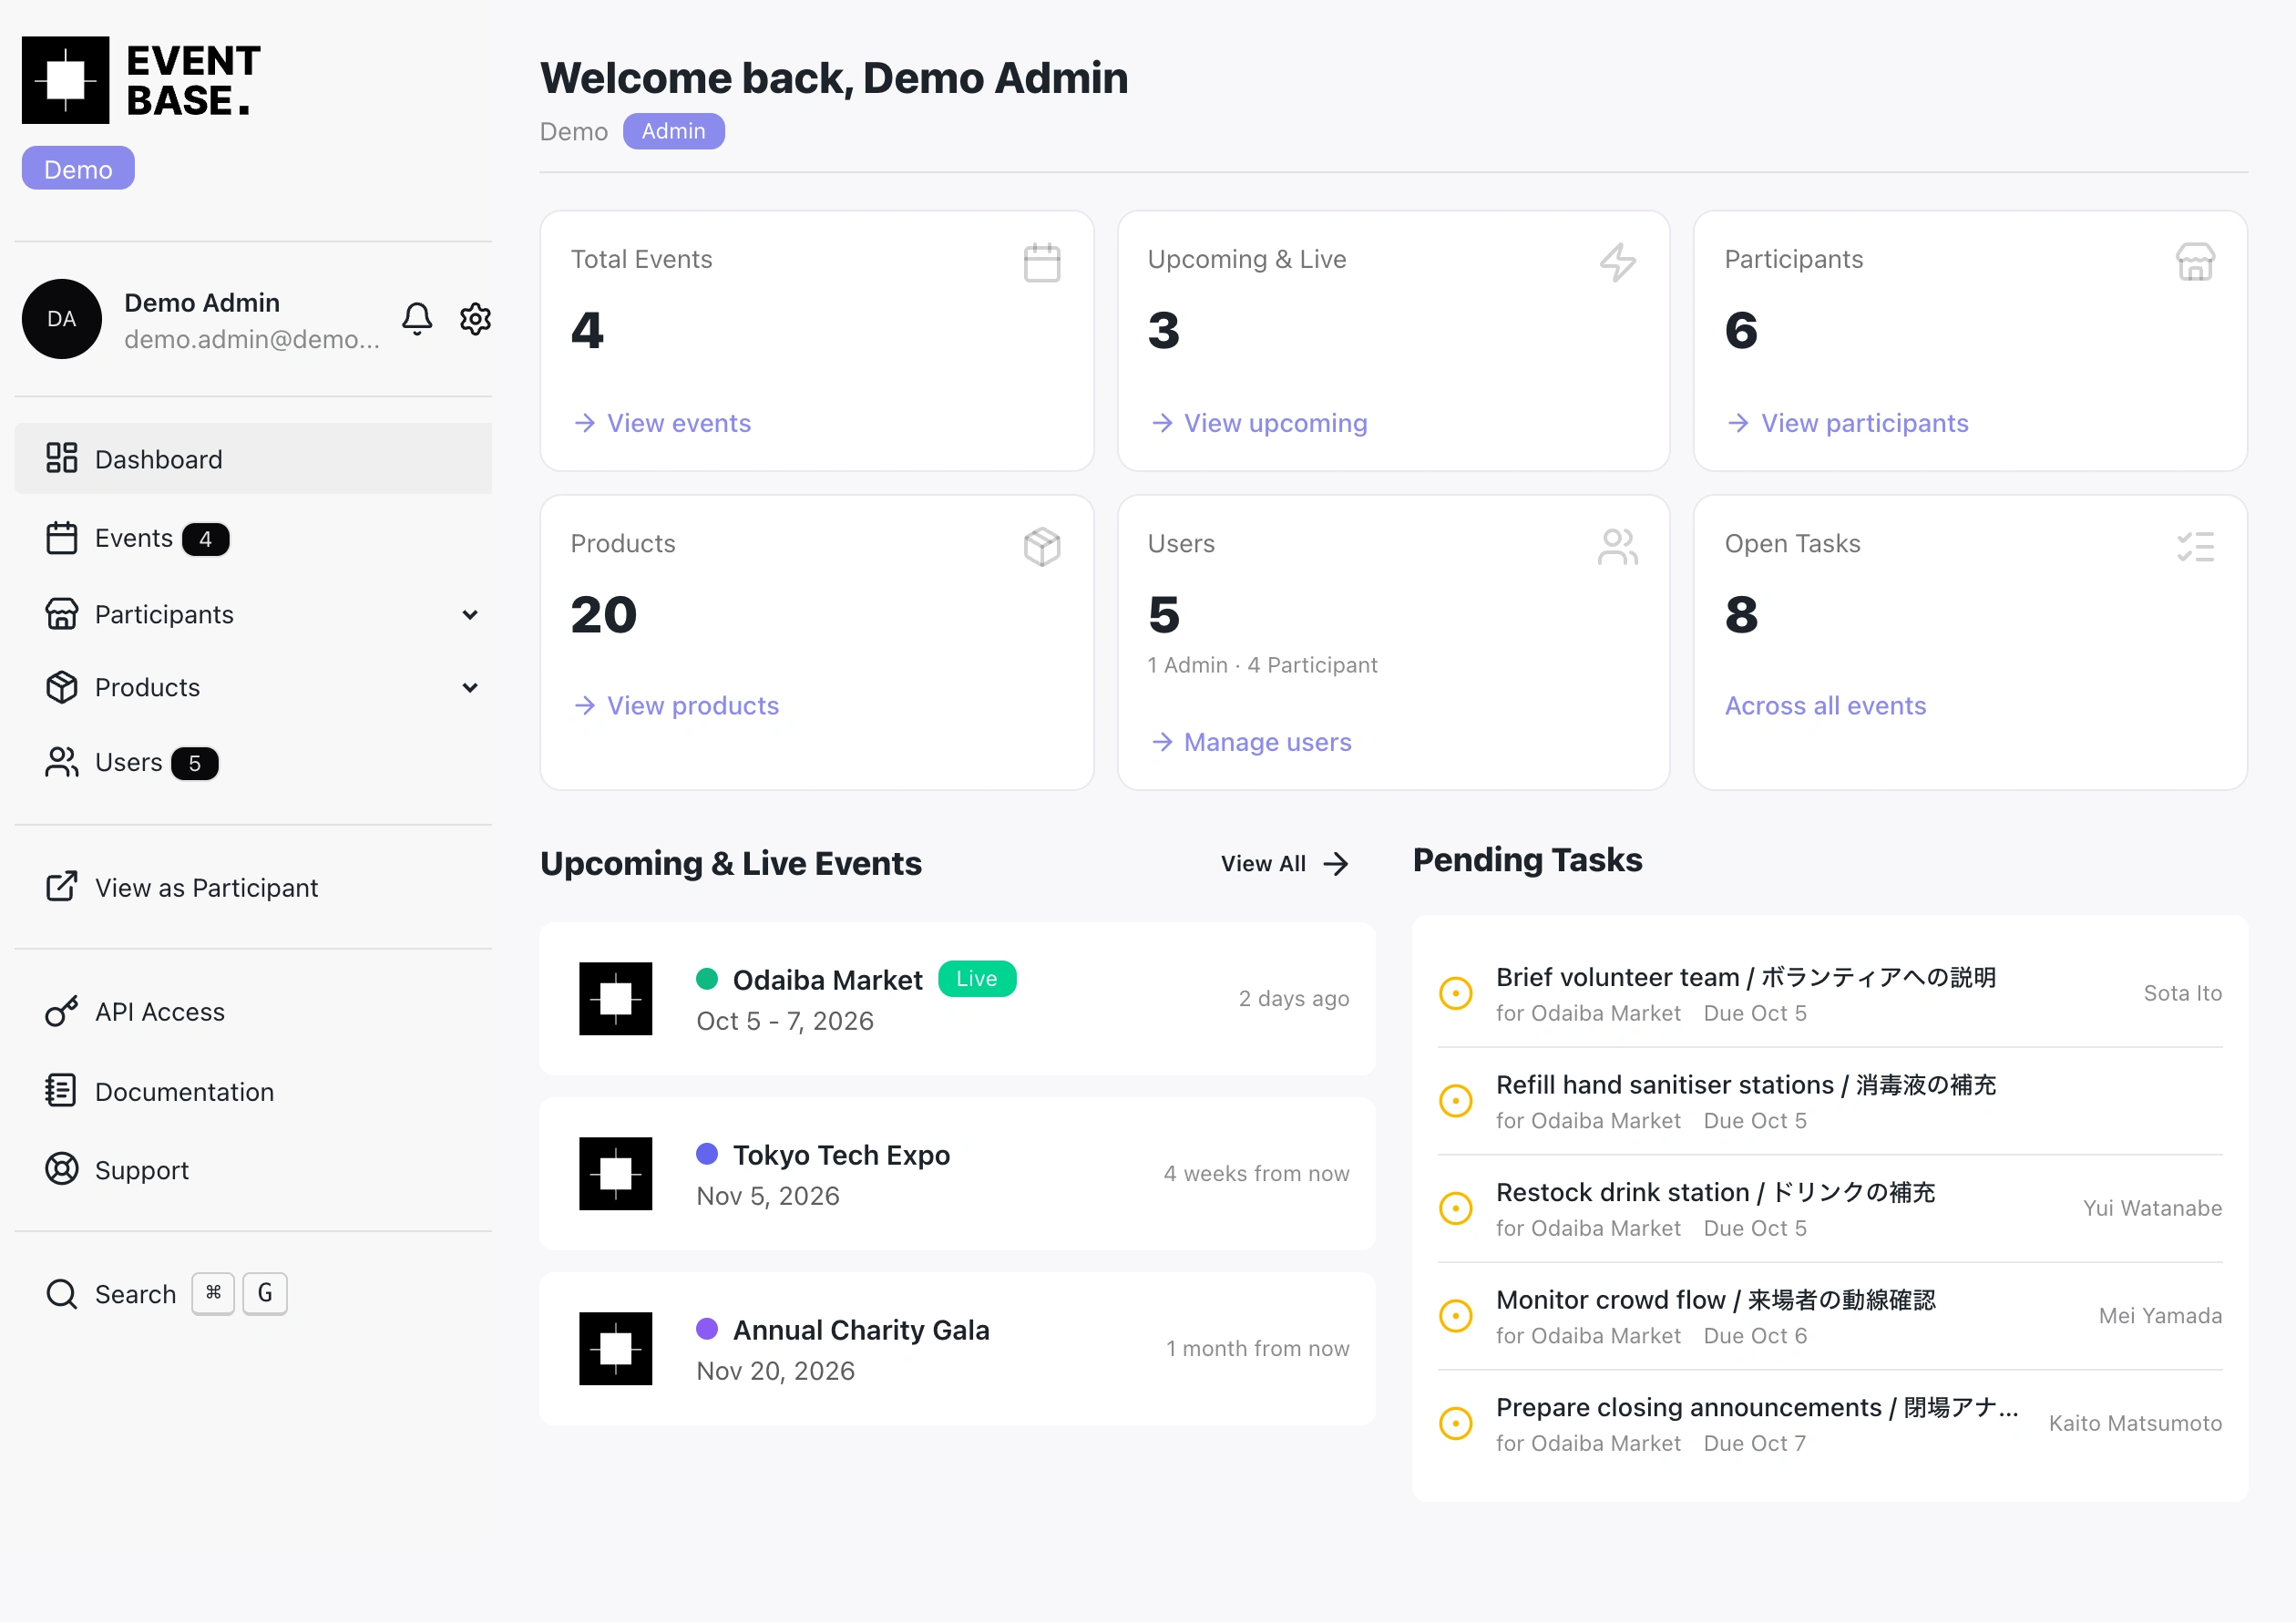Mark Brief volunteer team task complete
This screenshot has width=2296, height=1624.
[1456, 994]
